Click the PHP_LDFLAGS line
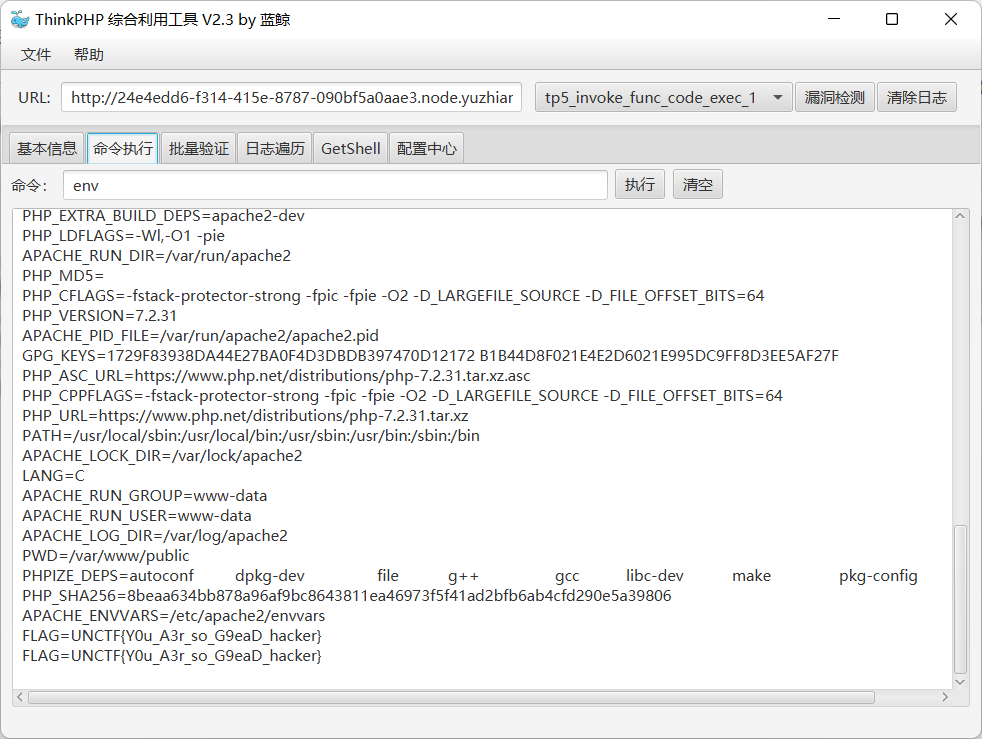Viewport: 982px width, 739px height. tap(123, 235)
